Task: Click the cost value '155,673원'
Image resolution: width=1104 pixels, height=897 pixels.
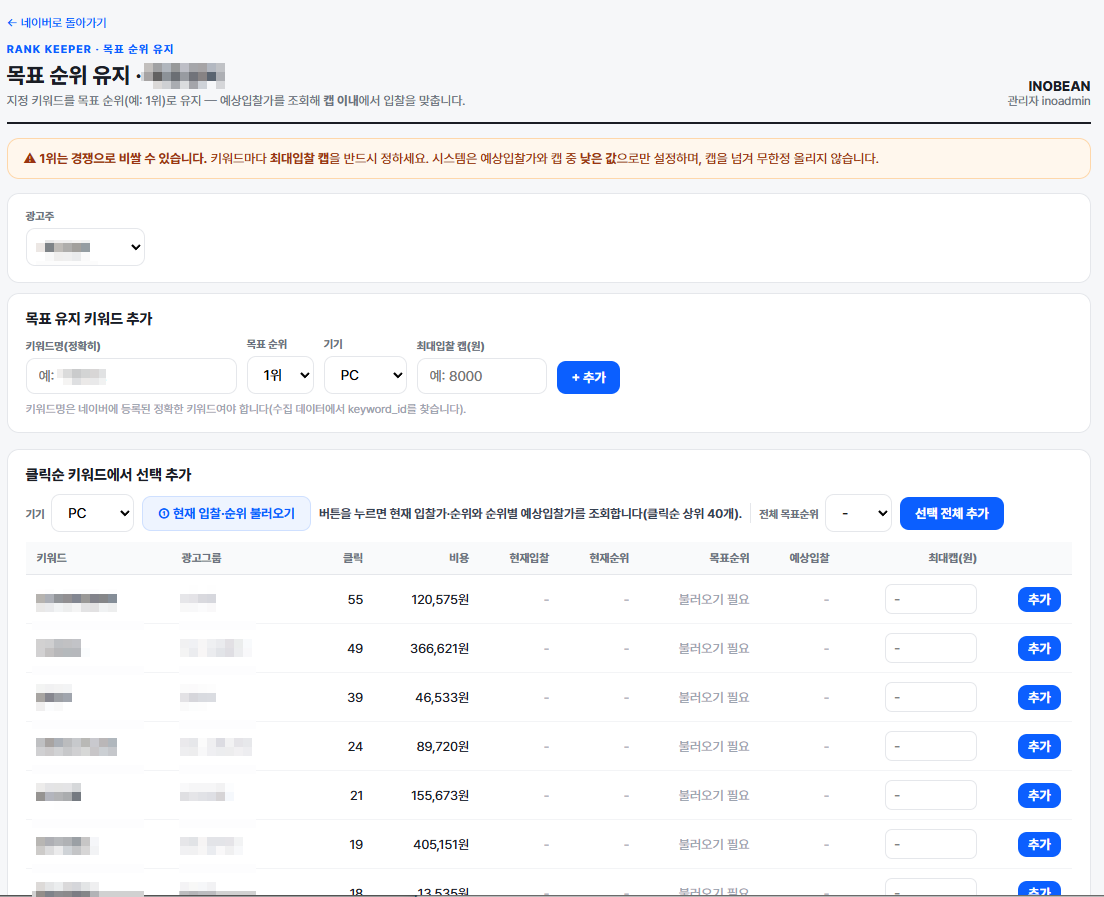Action: [x=440, y=795]
